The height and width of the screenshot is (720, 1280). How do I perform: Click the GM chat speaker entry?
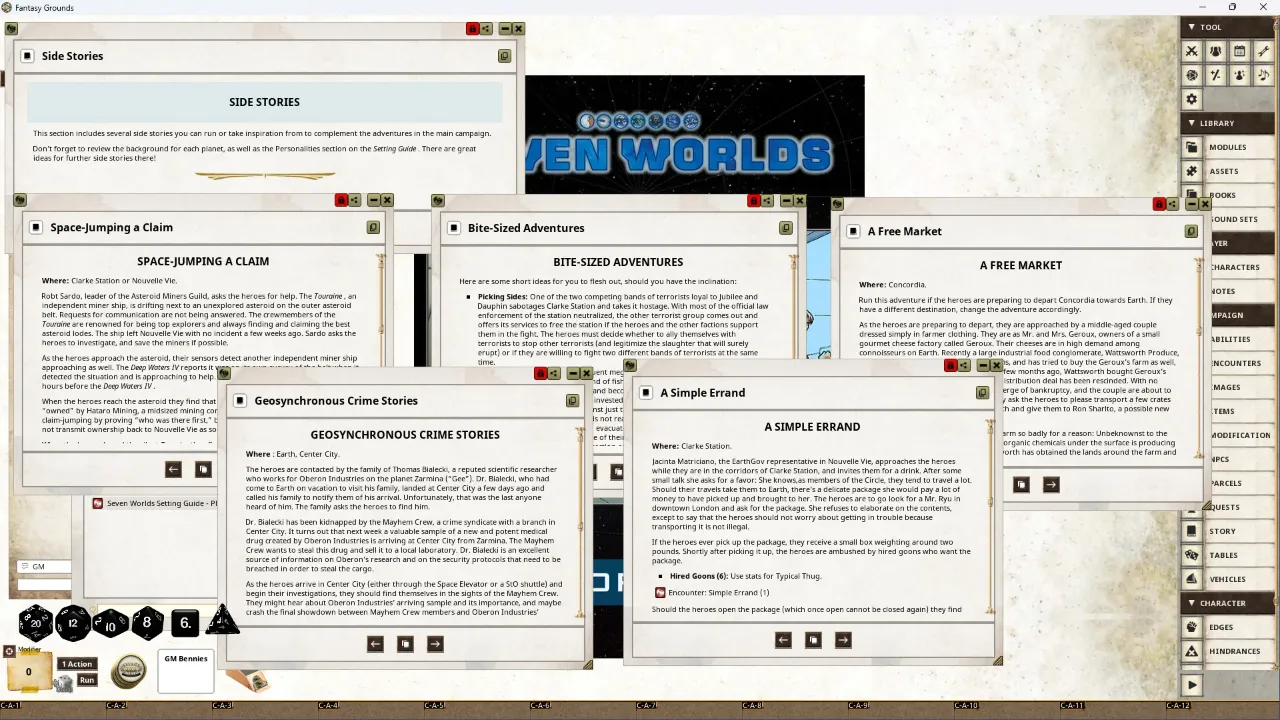pyautogui.click(x=43, y=567)
